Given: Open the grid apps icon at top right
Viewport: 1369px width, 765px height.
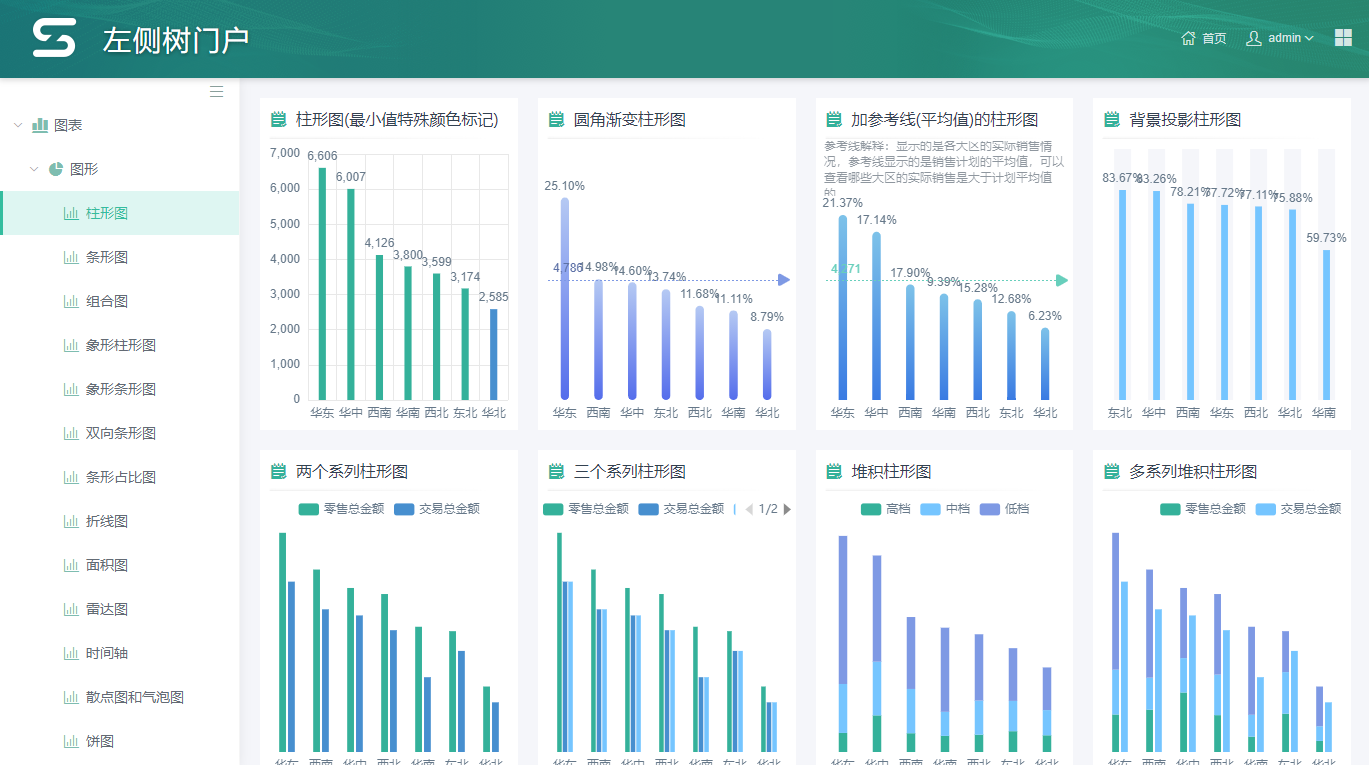Looking at the screenshot, I should tap(1343, 38).
